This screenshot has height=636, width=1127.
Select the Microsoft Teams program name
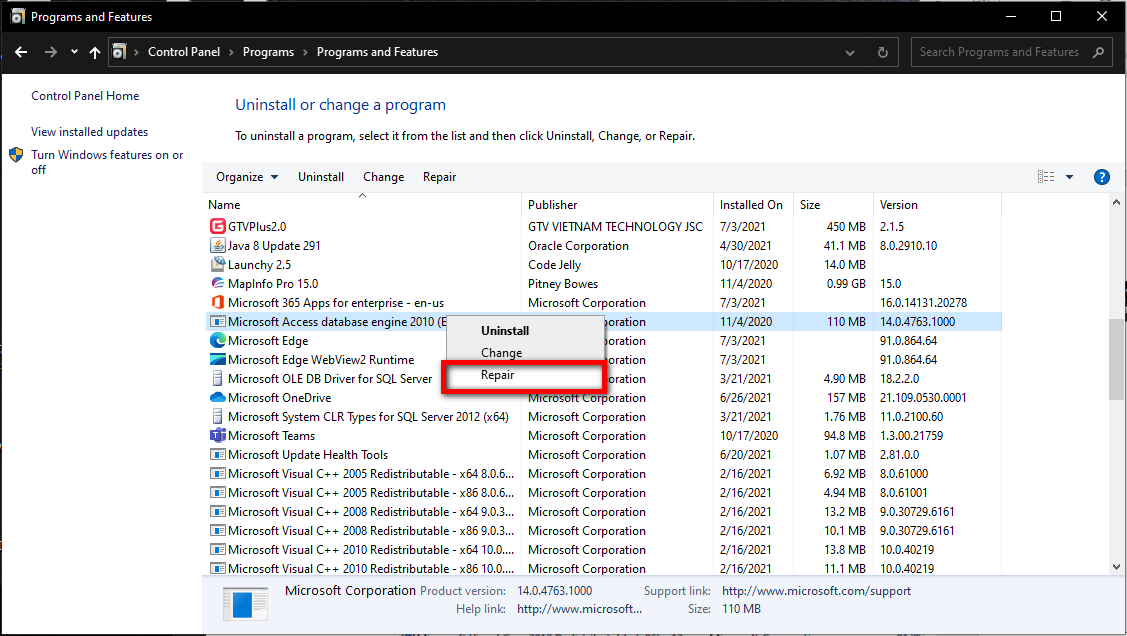click(271, 435)
